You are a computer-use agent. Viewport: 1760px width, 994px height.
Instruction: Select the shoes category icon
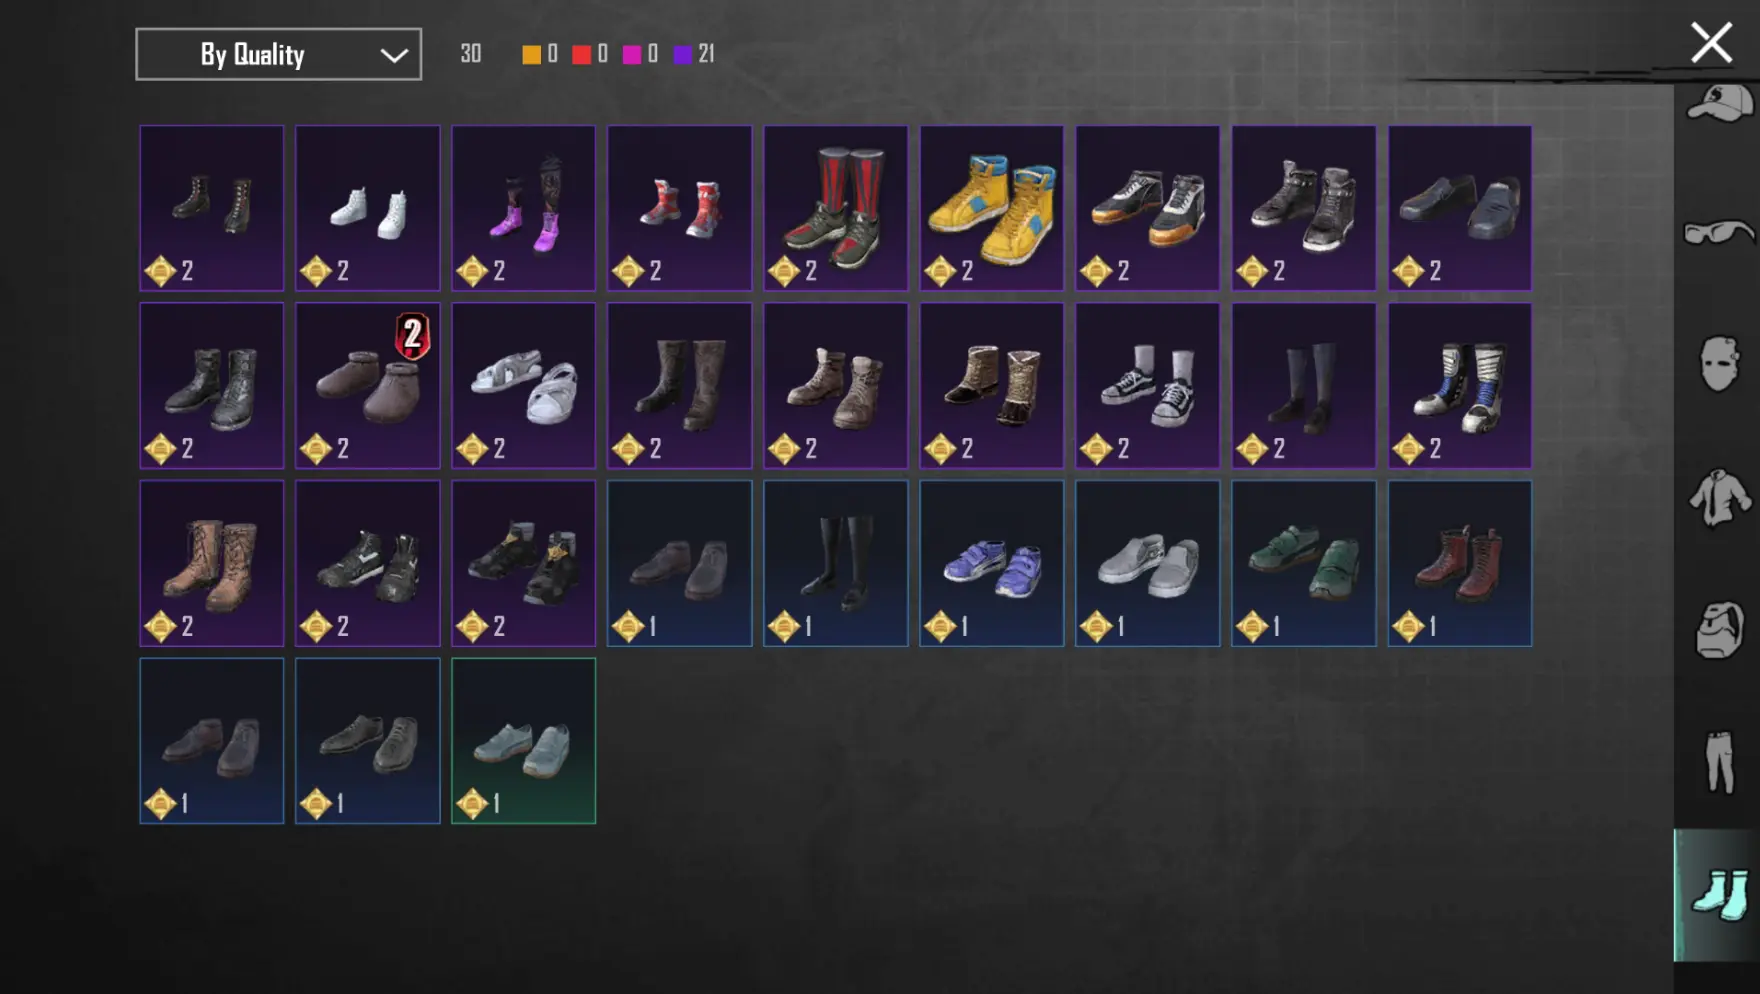[1719, 894]
